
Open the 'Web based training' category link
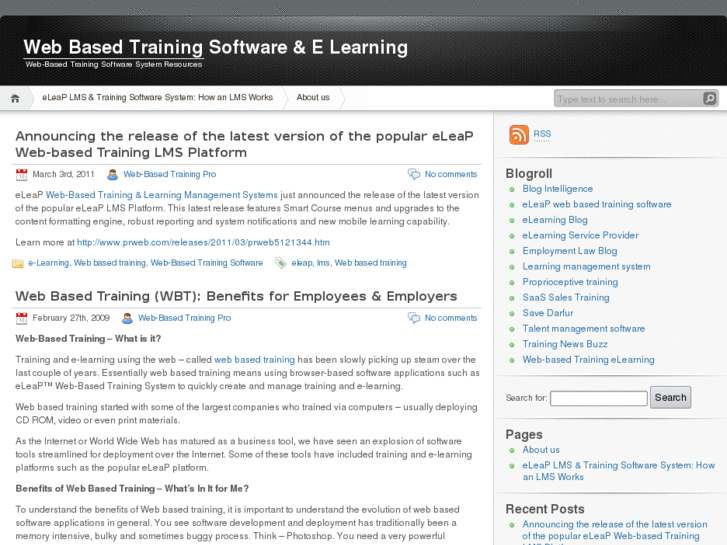pyautogui.click(x=110, y=263)
